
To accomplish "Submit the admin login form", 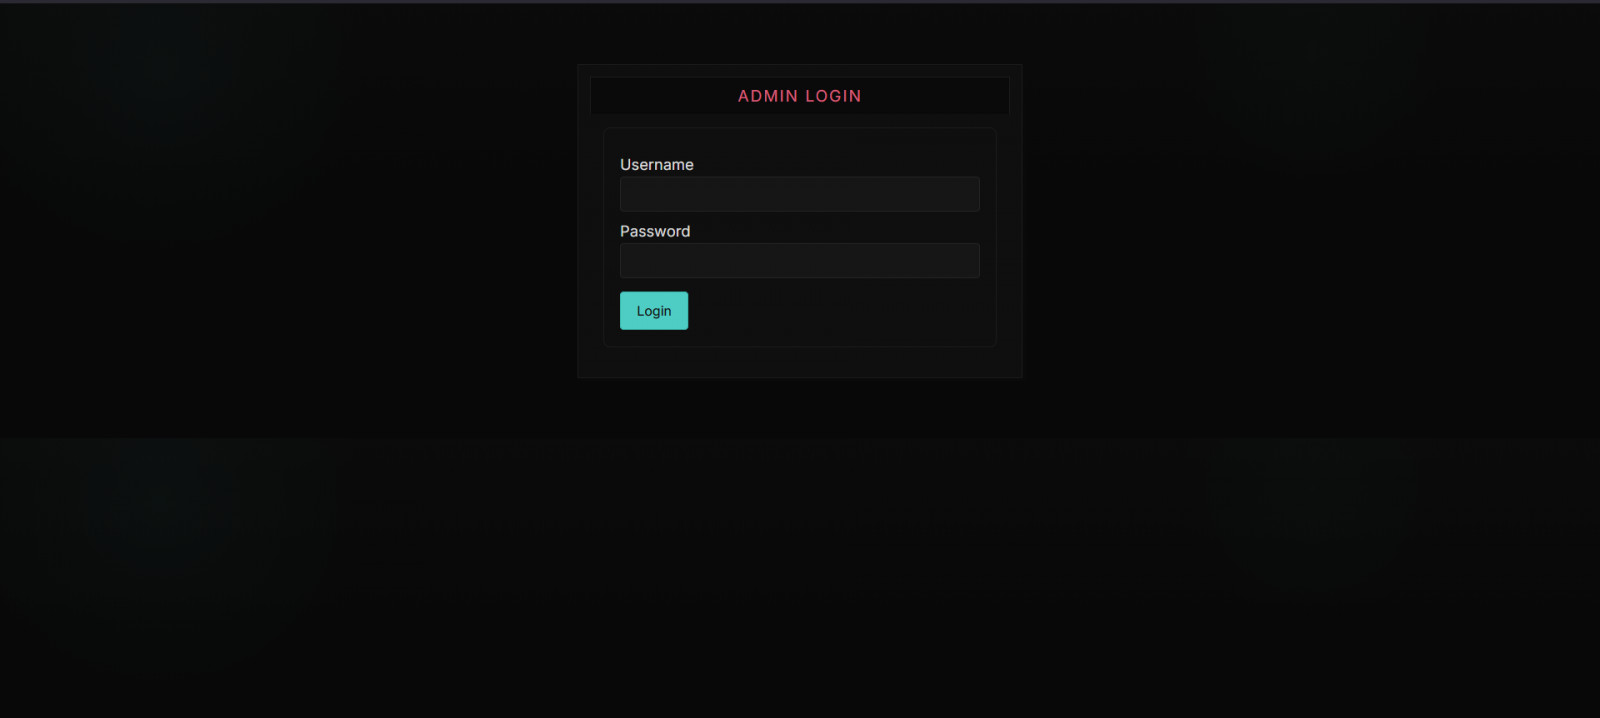I will coord(653,311).
